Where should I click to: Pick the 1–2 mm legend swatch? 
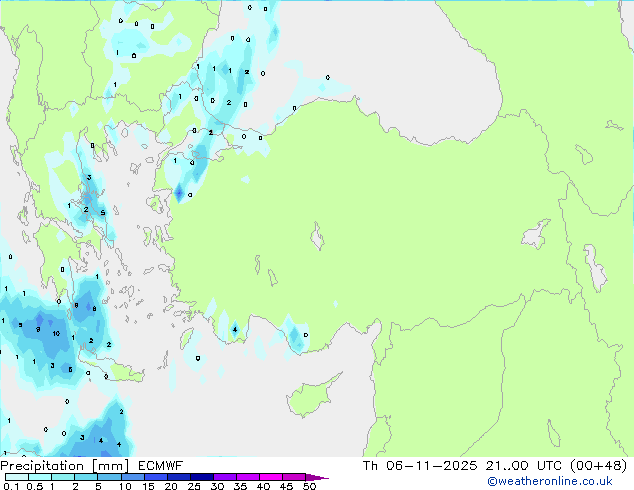(x=63, y=477)
